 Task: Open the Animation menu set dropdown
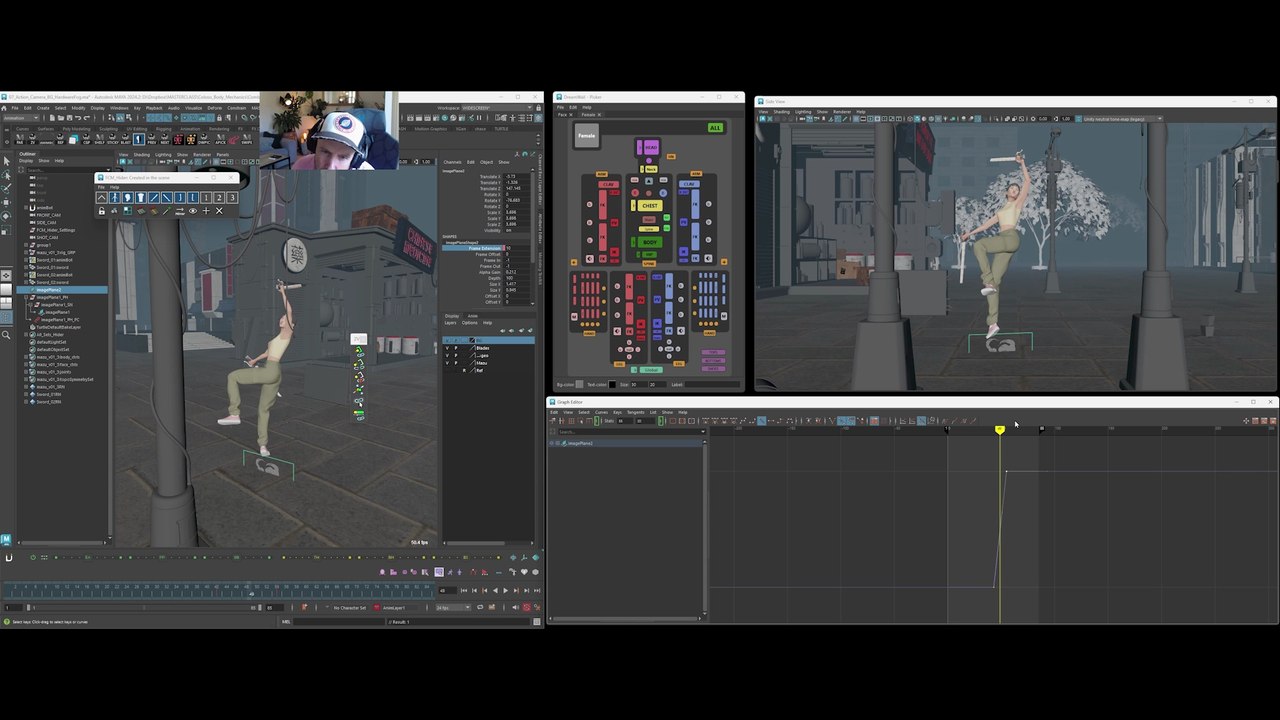click(20, 118)
